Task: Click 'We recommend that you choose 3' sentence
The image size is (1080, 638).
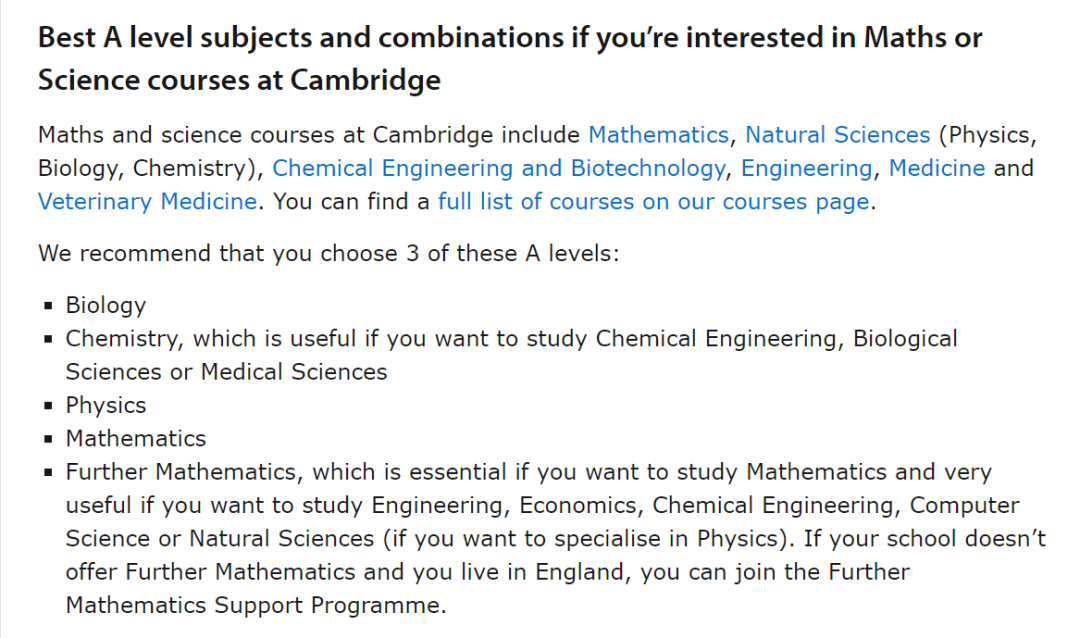Action: pos(329,254)
